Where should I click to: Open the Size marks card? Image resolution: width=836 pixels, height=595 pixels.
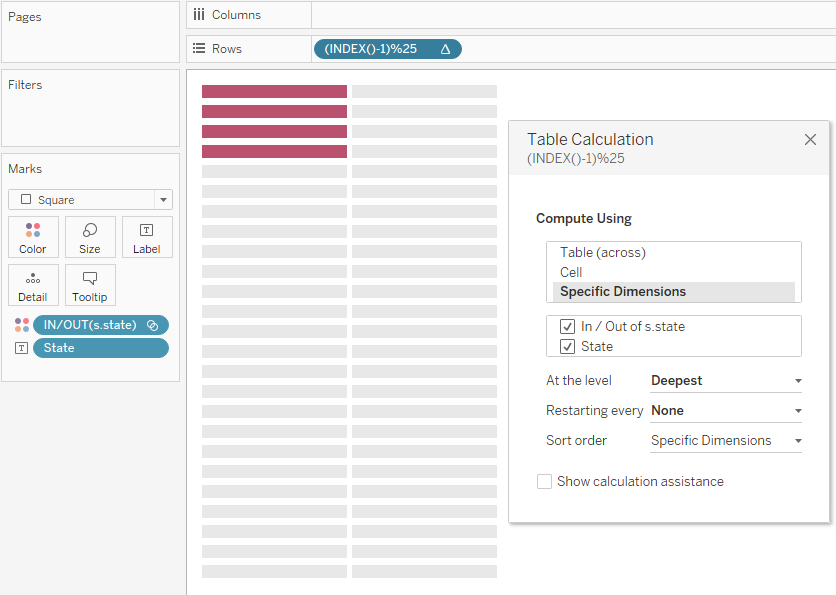(x=90, y=237)
